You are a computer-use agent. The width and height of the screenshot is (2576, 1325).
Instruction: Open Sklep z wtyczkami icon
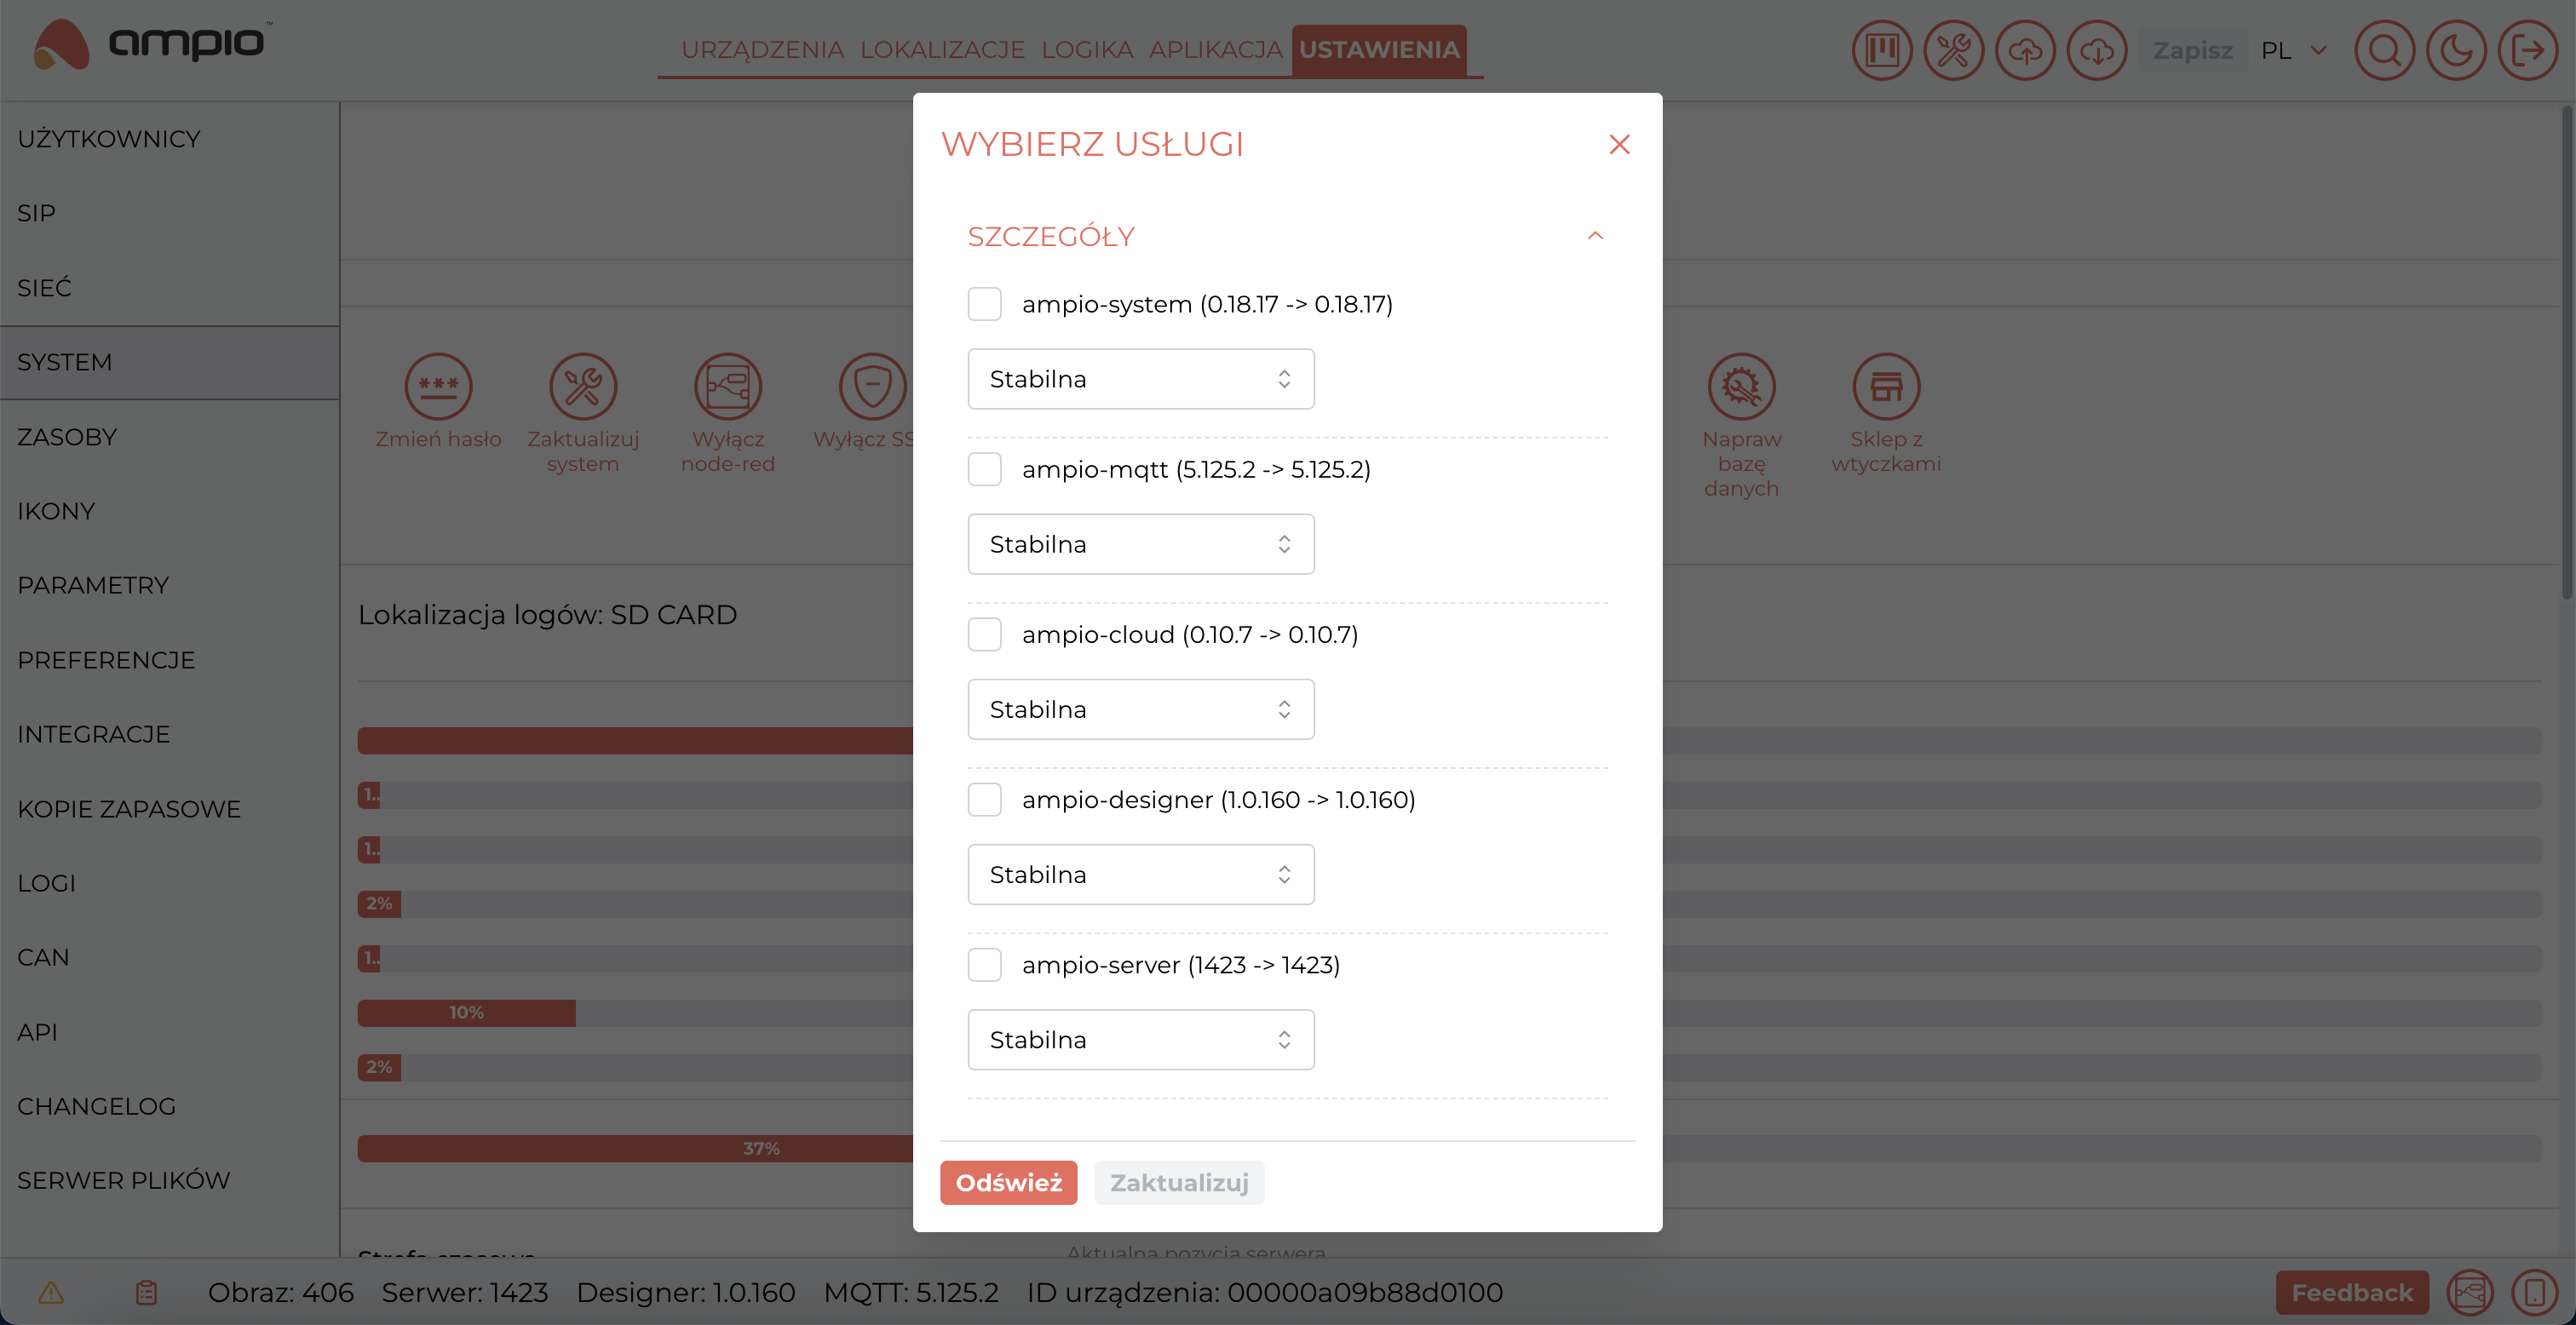tap(1886, 386)
